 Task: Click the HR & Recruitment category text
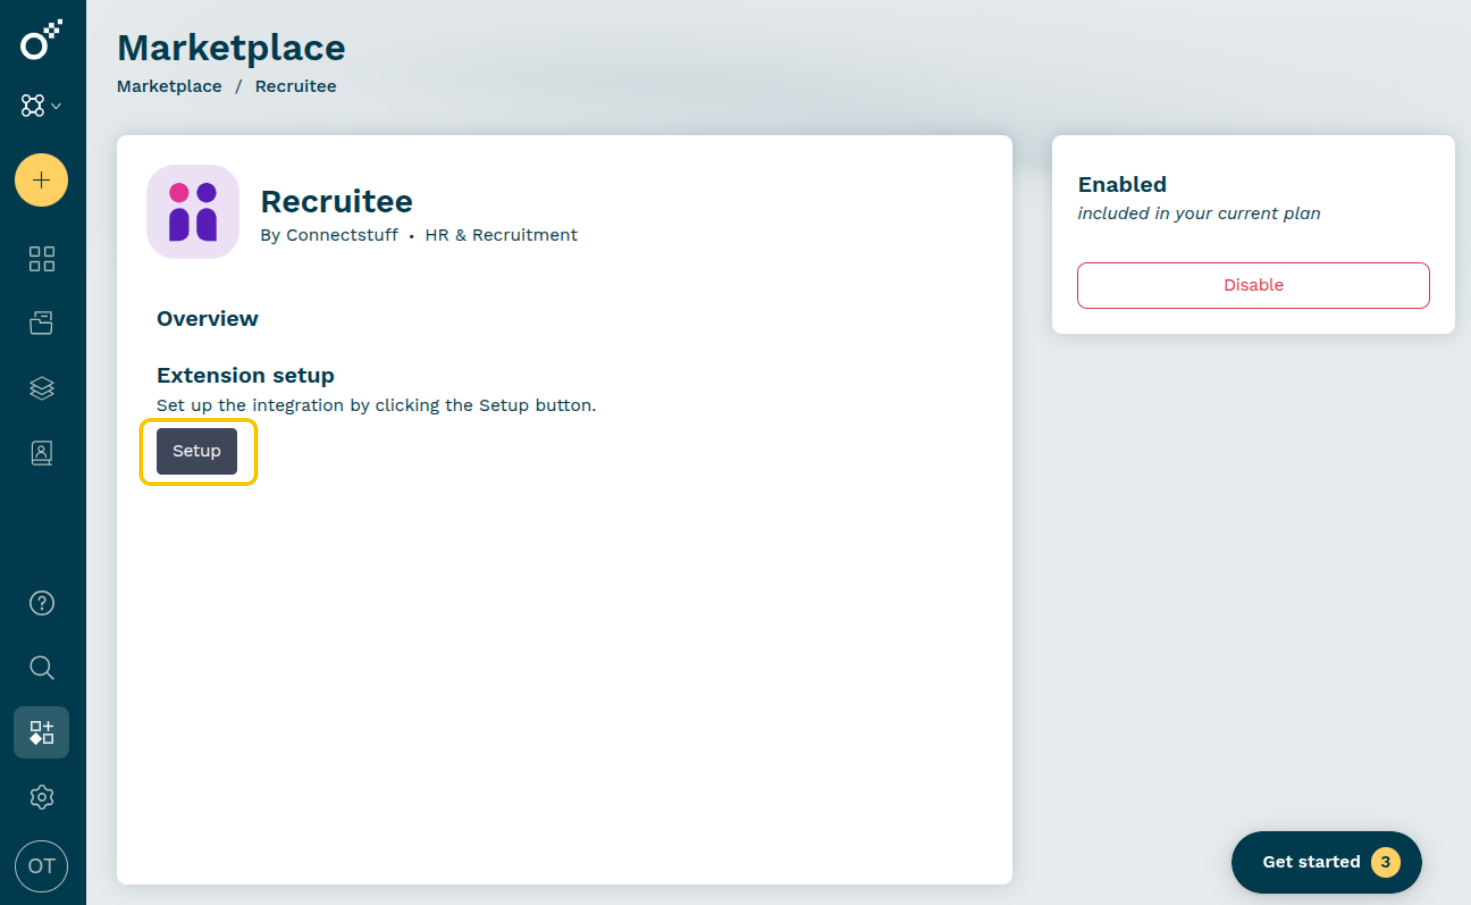coord(501,235)
